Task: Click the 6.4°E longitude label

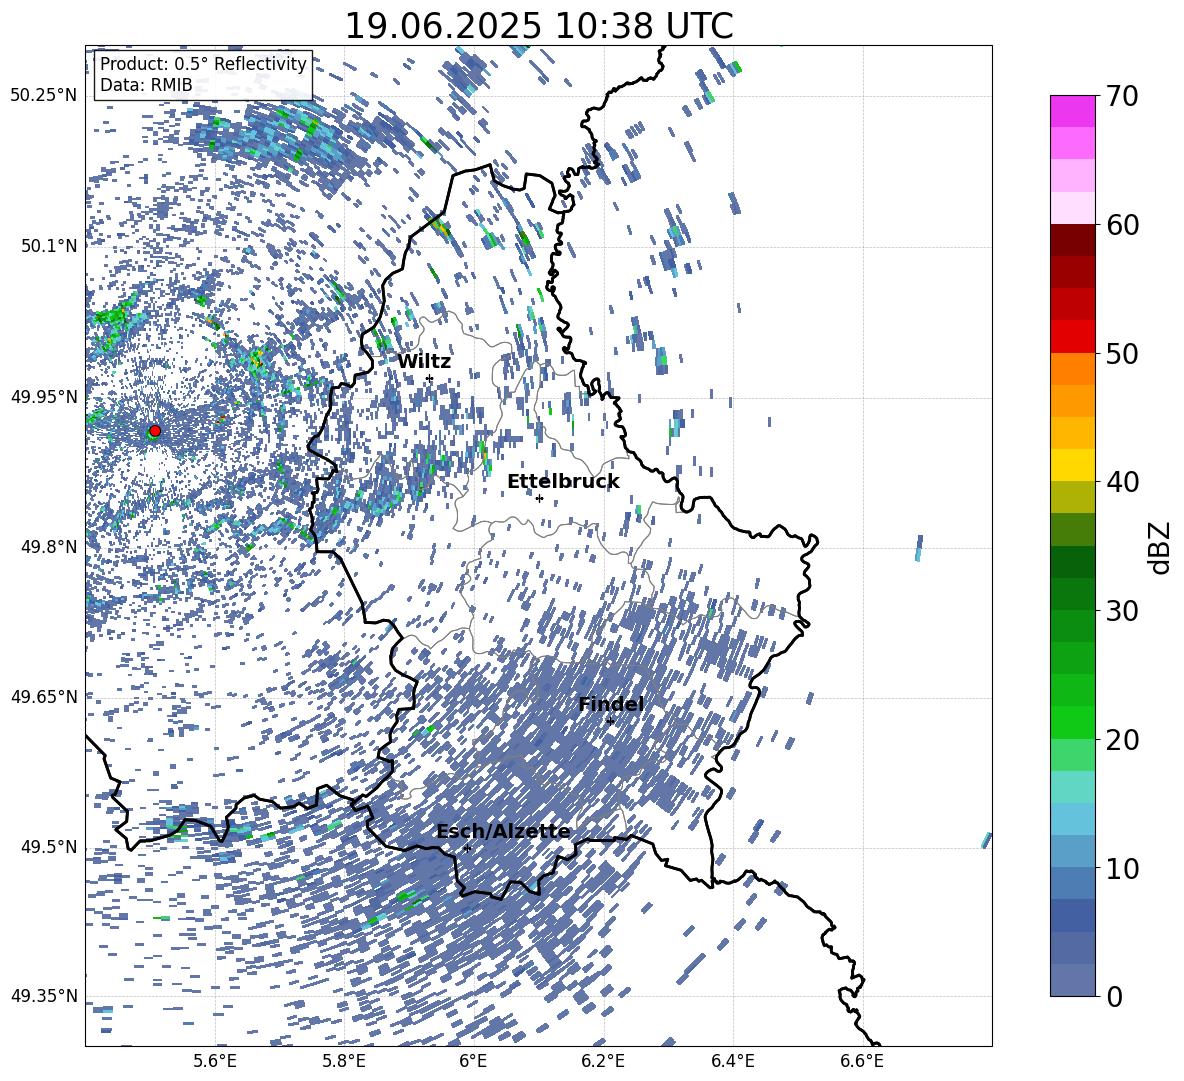Action: [x=732, y=1061]
